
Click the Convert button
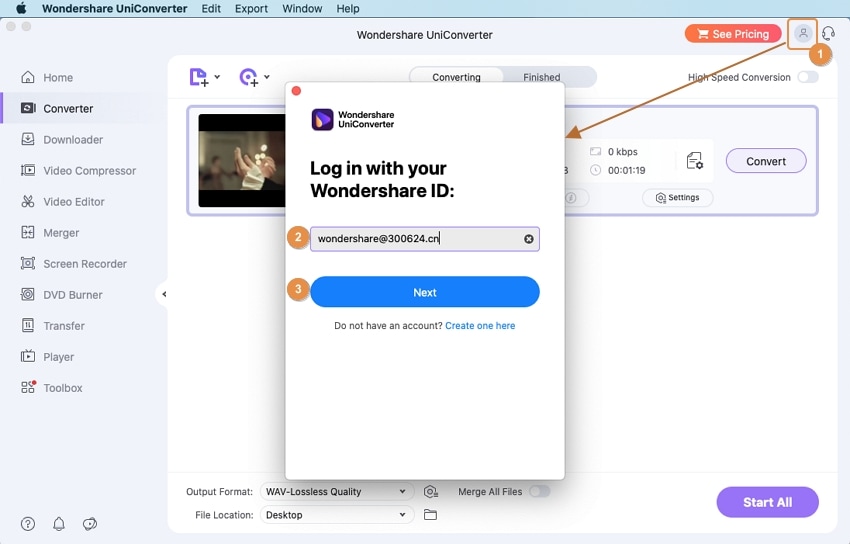(x=765, y=161)
